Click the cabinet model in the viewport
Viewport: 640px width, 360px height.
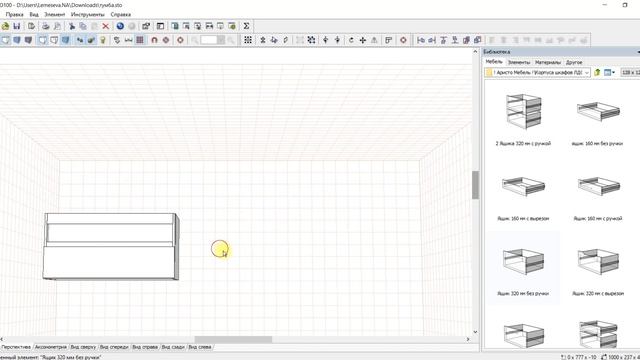pyautogui.click(x=111, y=247)
